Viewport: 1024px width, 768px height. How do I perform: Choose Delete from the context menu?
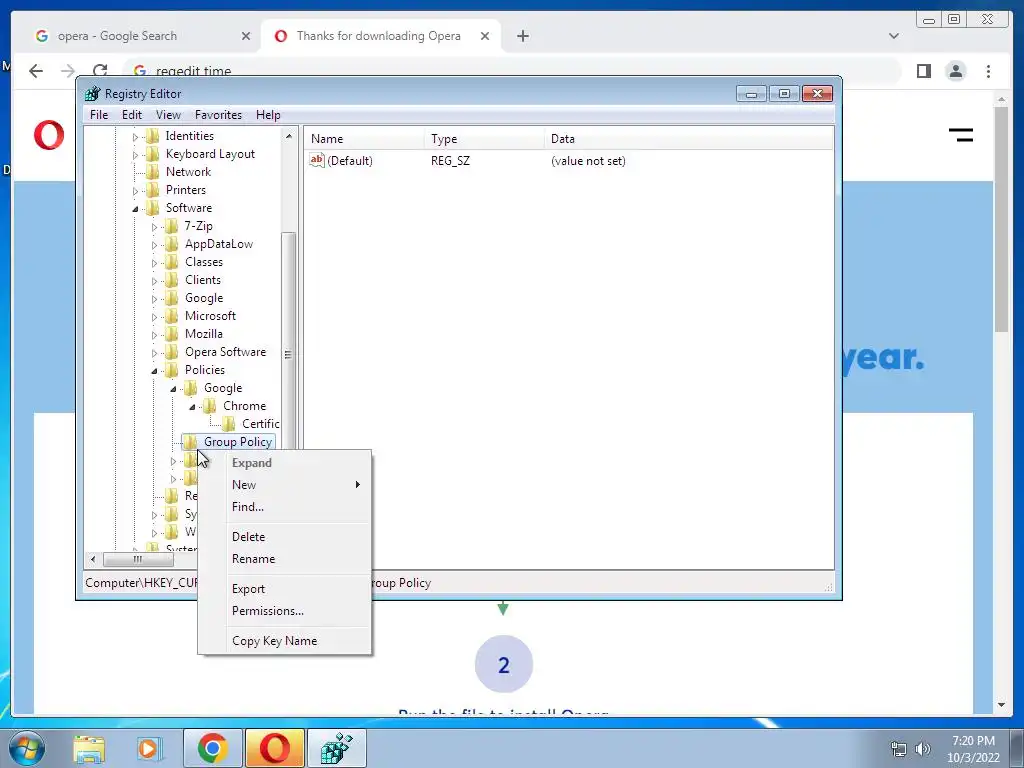pos(248,537)
